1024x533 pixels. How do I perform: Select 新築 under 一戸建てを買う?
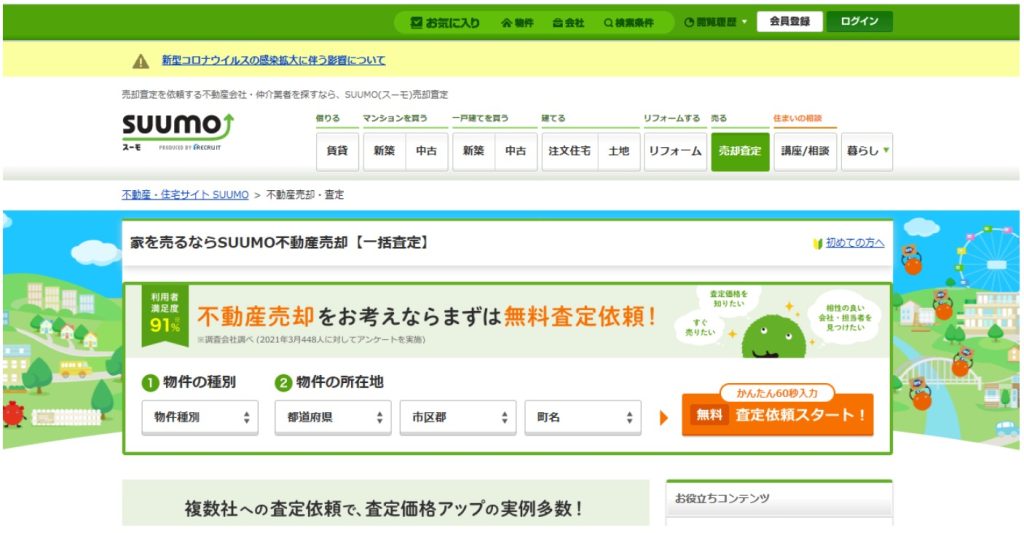(473, 152)
